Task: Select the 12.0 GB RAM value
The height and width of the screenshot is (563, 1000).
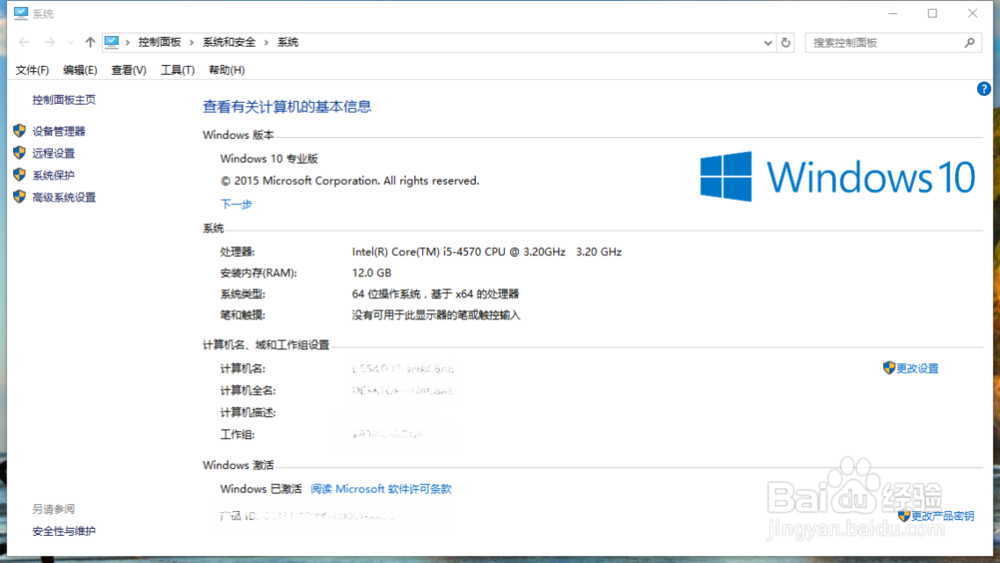Action: coord(372,273)
